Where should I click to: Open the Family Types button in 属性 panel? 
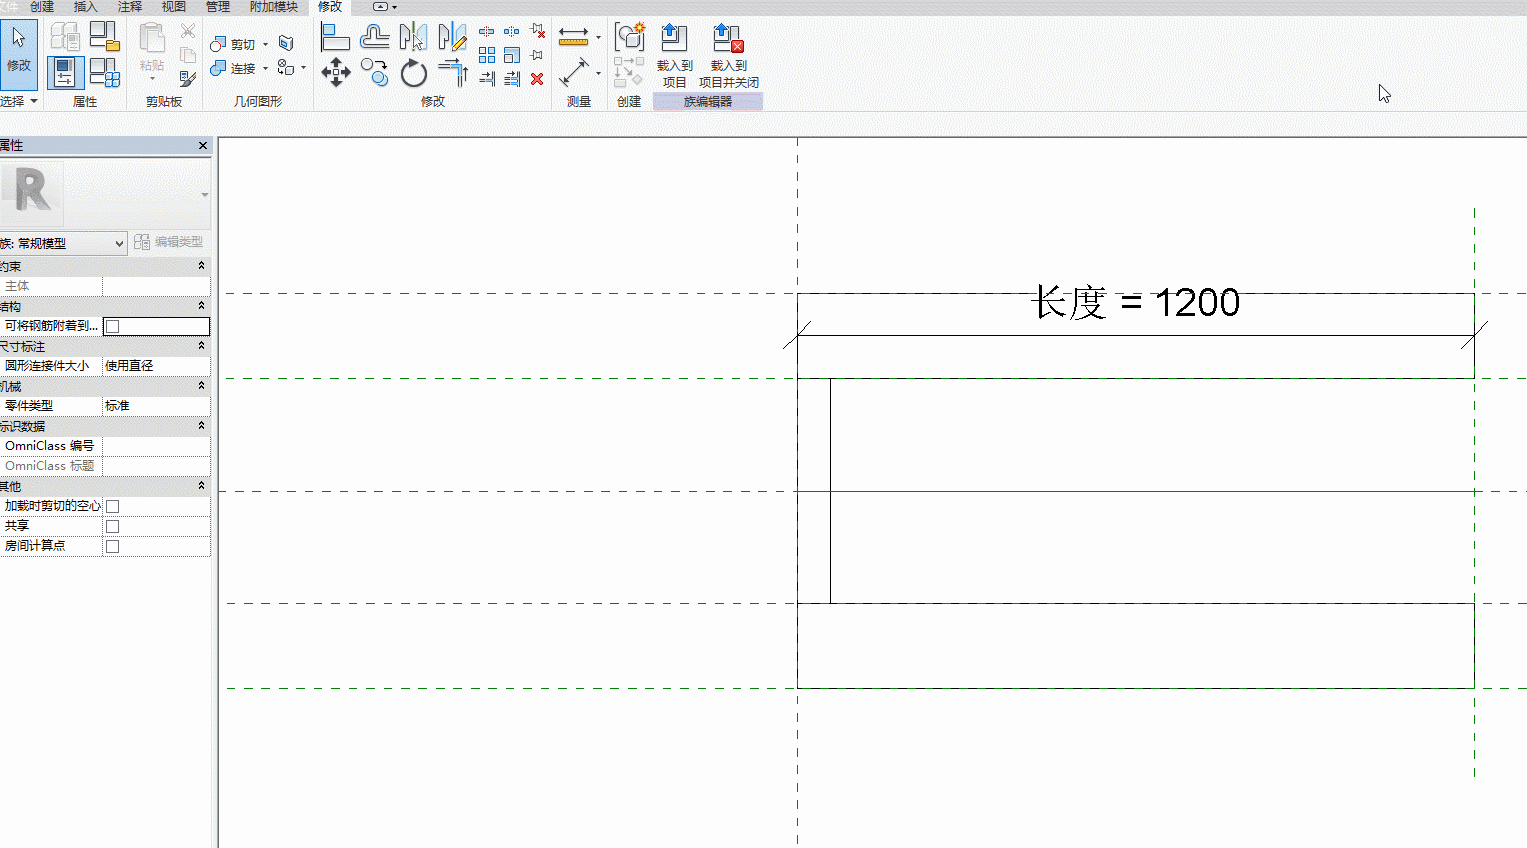[104, 73]
